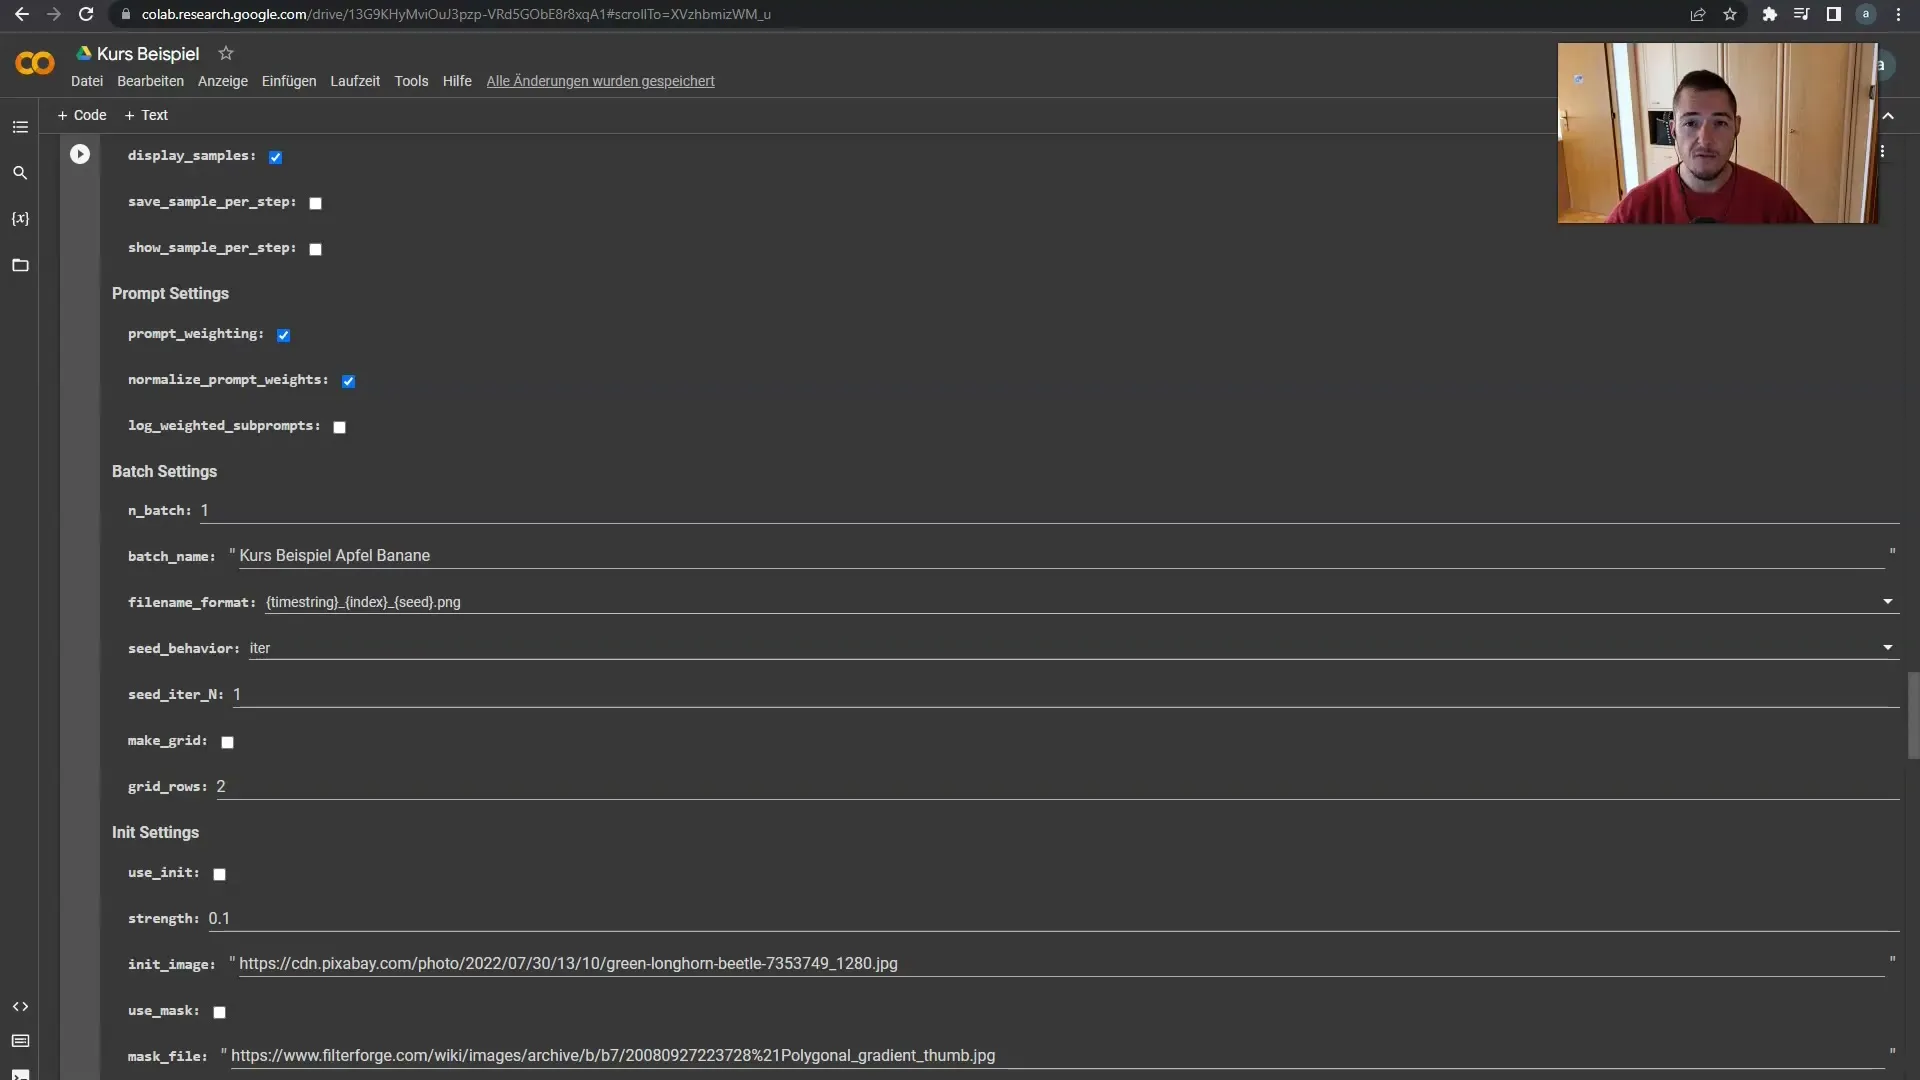Open cell options three-dot menu

pos(1882,151)
